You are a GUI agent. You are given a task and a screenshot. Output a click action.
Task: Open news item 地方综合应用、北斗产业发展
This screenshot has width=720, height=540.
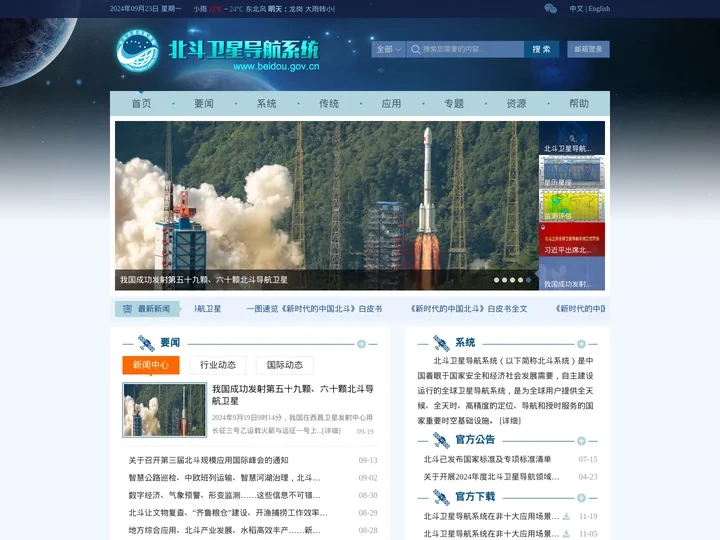tap(225, 530)
